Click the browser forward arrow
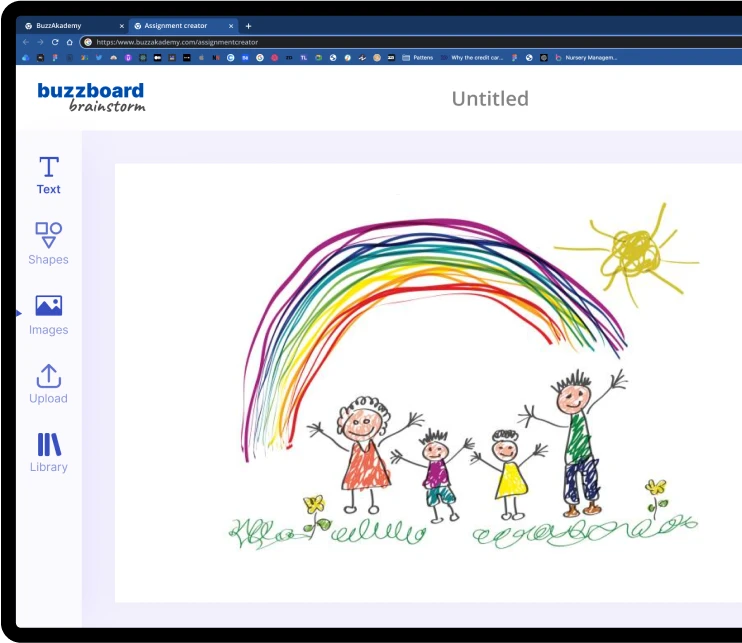Viewport: 742px width, 643px height. [x=40, y=42]
